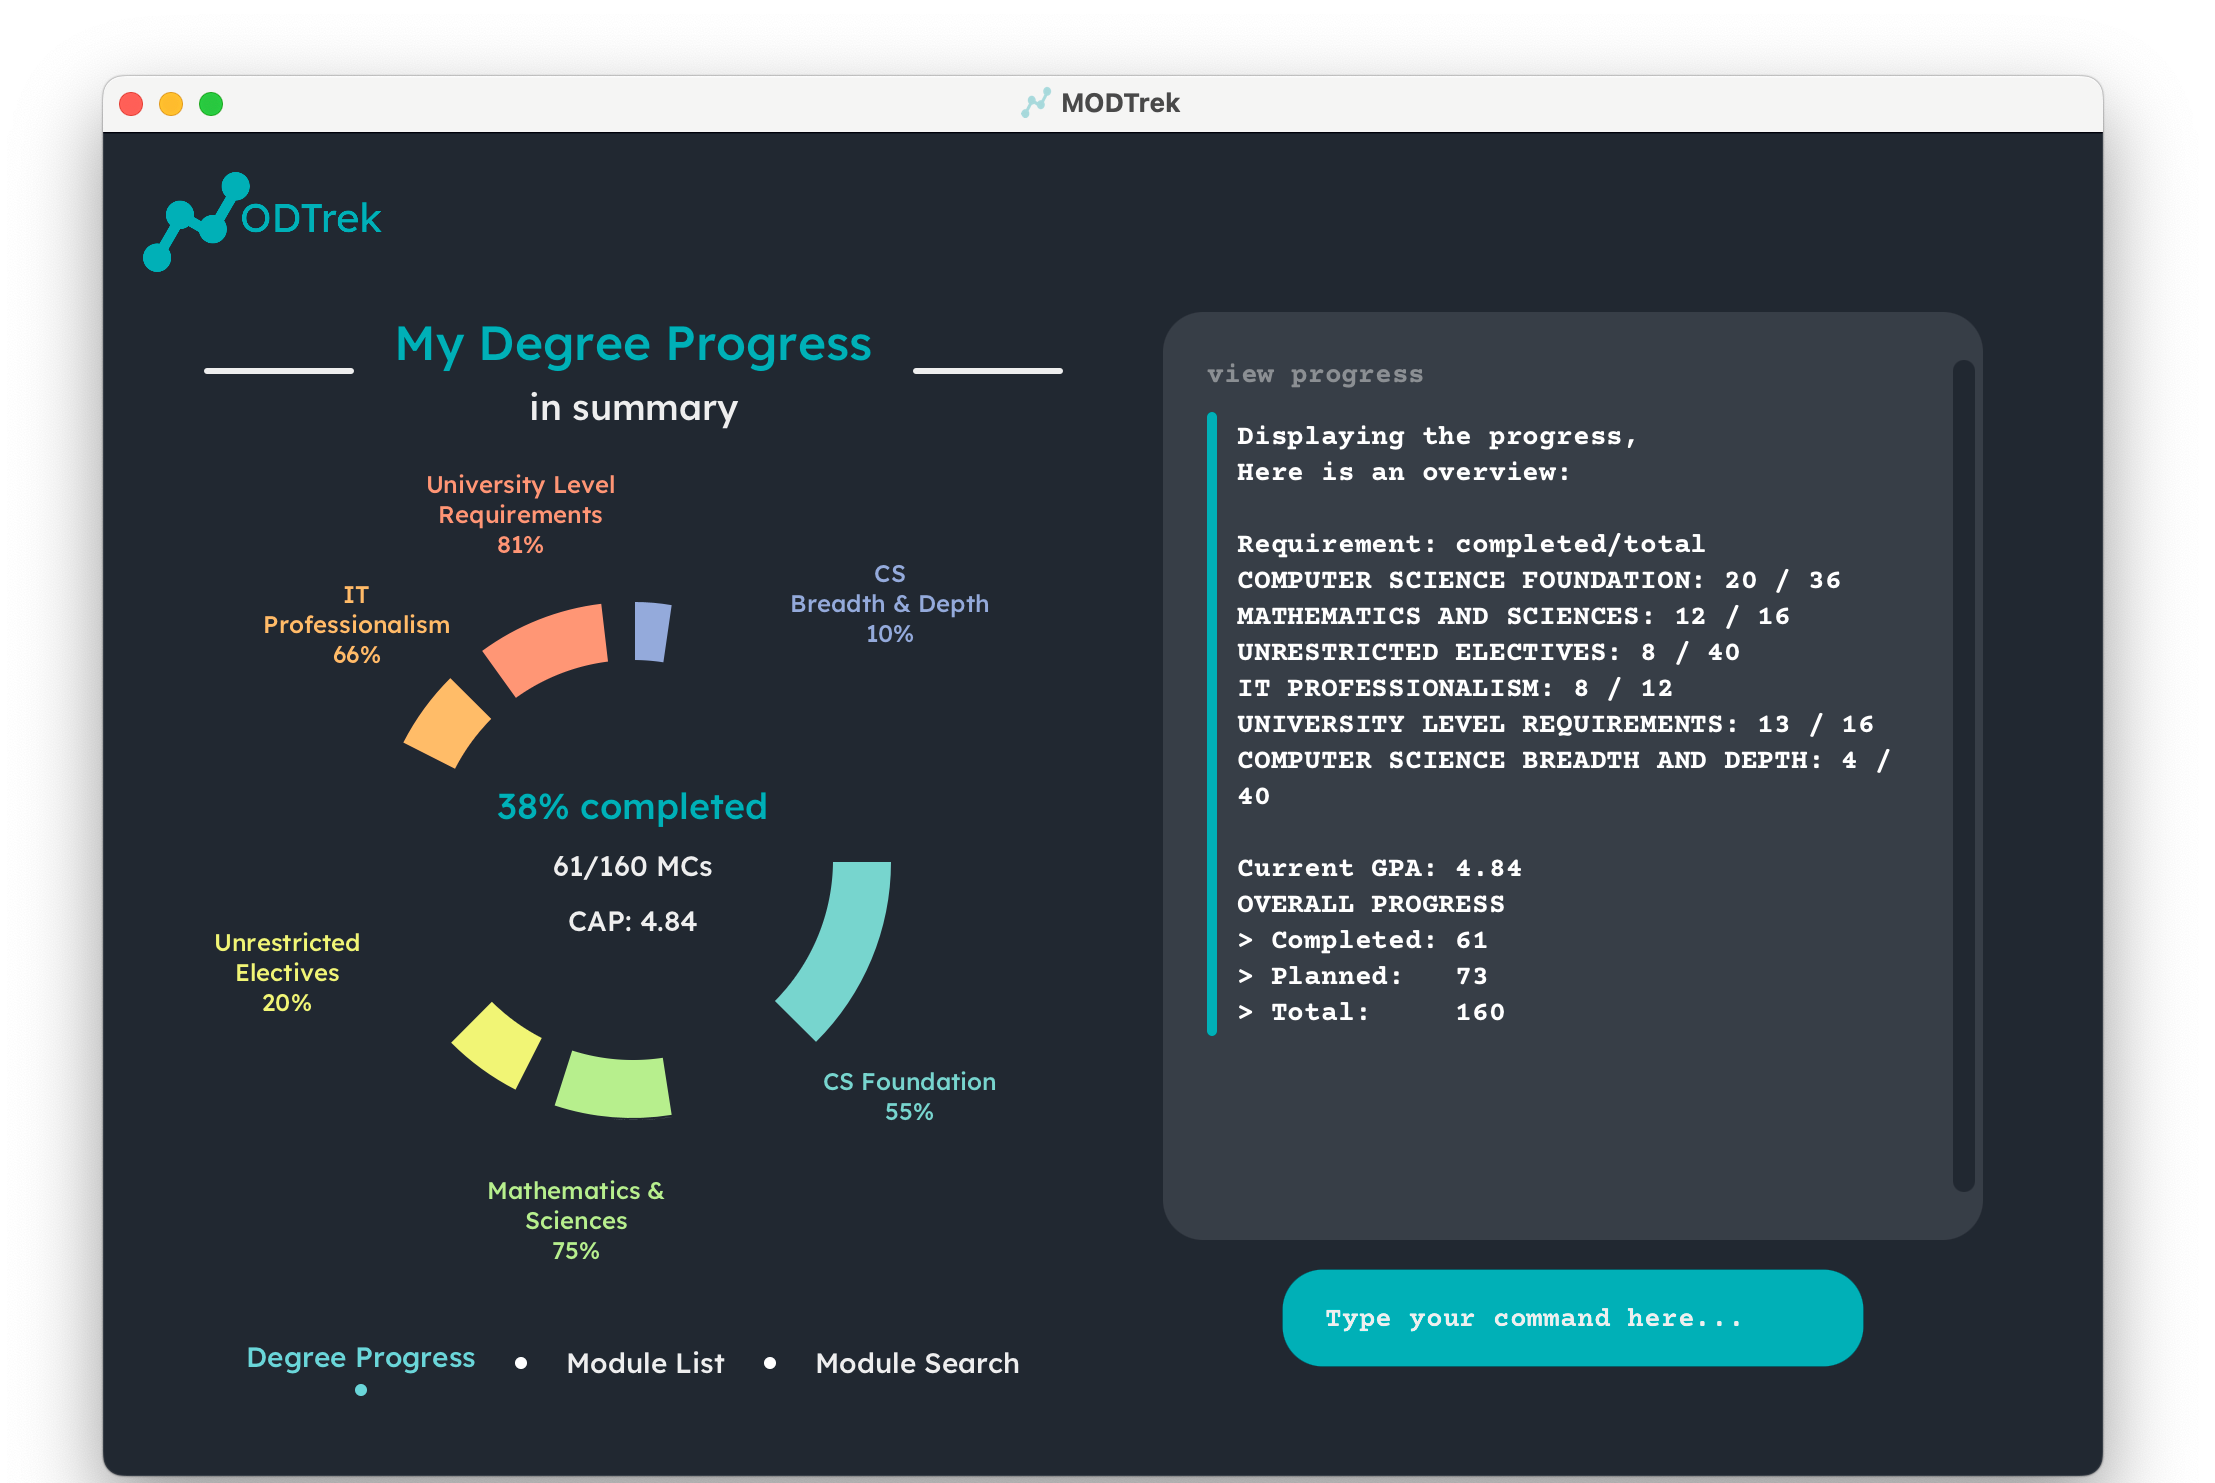Click the MODTrek logo in the top-left
This screenshot has height=1483, width=2215.
pos(262,221)
